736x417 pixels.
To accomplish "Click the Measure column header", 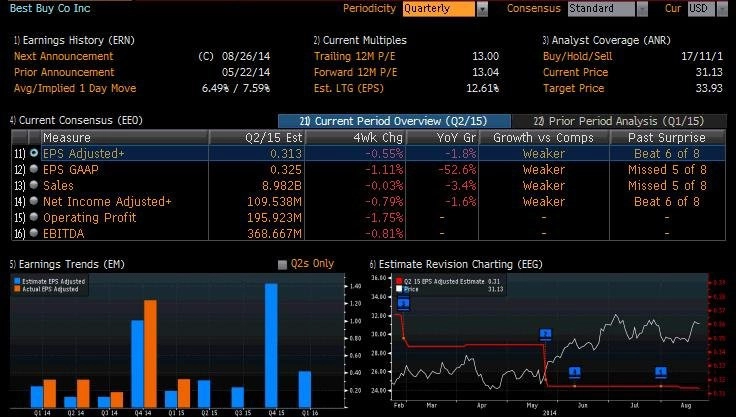I will (x=124, y=138).
